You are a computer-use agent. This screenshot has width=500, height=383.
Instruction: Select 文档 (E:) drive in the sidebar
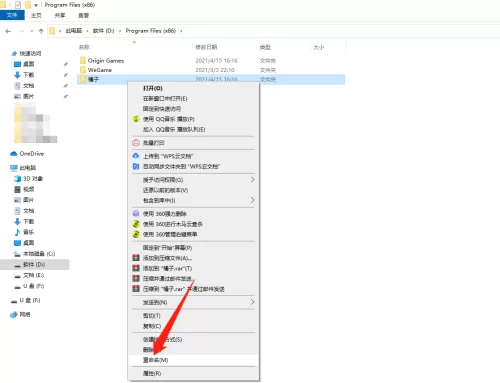pos(33,275)
